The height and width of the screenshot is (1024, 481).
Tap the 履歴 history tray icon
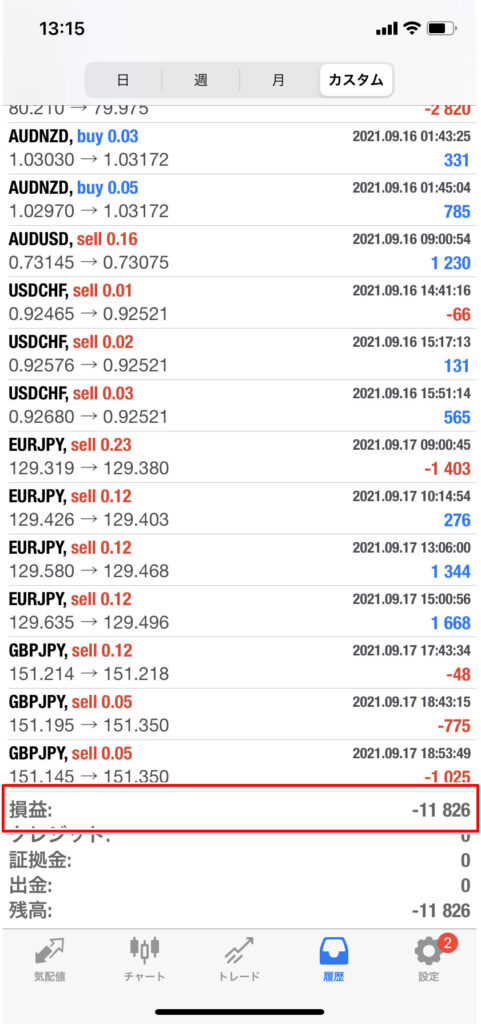coord(334,953)
